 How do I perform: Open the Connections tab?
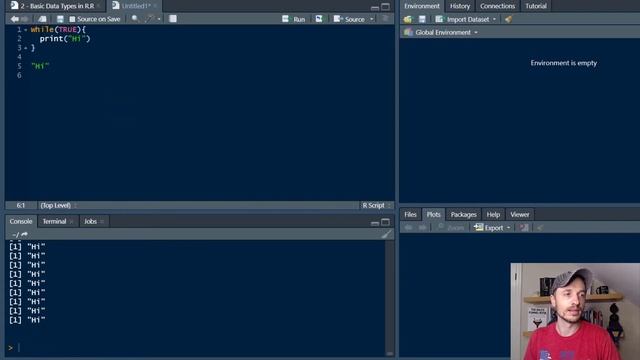coord(497,6)
